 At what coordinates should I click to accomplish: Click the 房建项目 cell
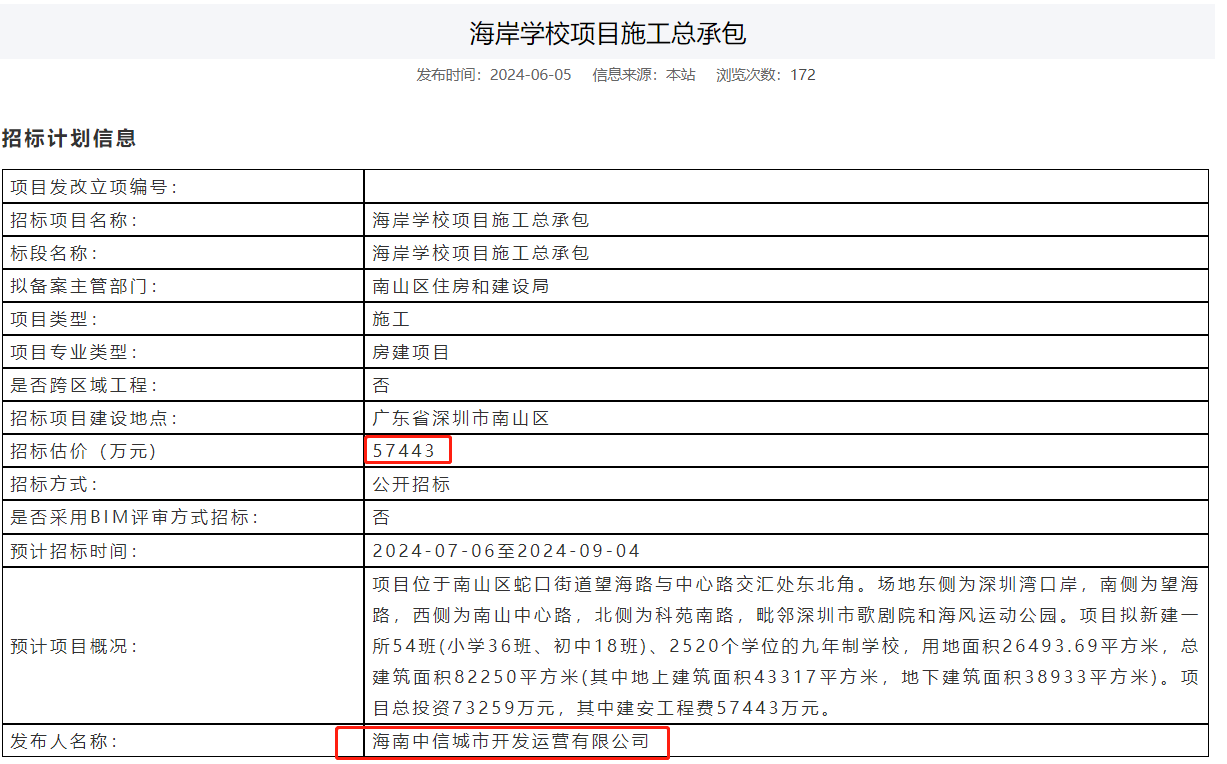tap(411, 352)
